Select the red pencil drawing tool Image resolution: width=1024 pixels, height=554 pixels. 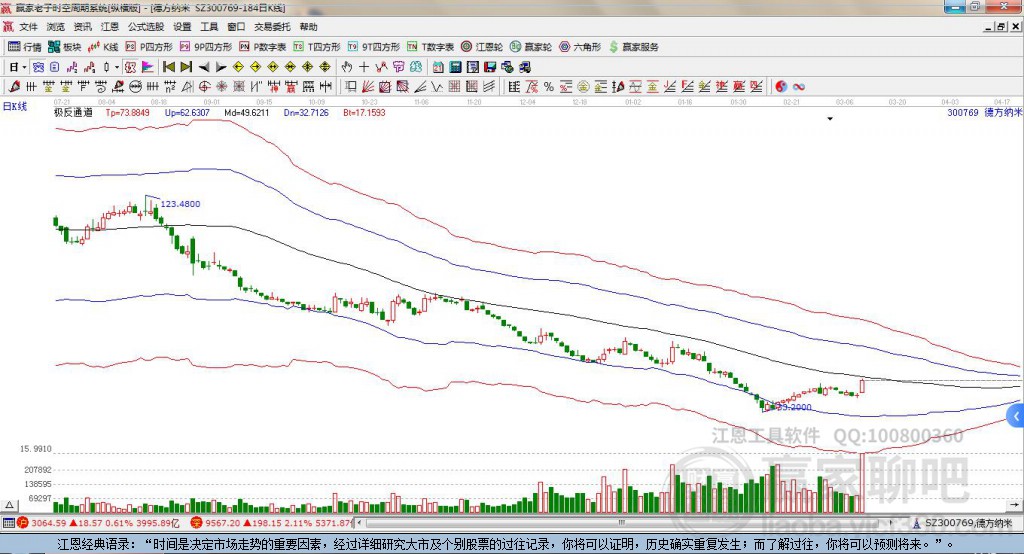click(x=14, y=87)
